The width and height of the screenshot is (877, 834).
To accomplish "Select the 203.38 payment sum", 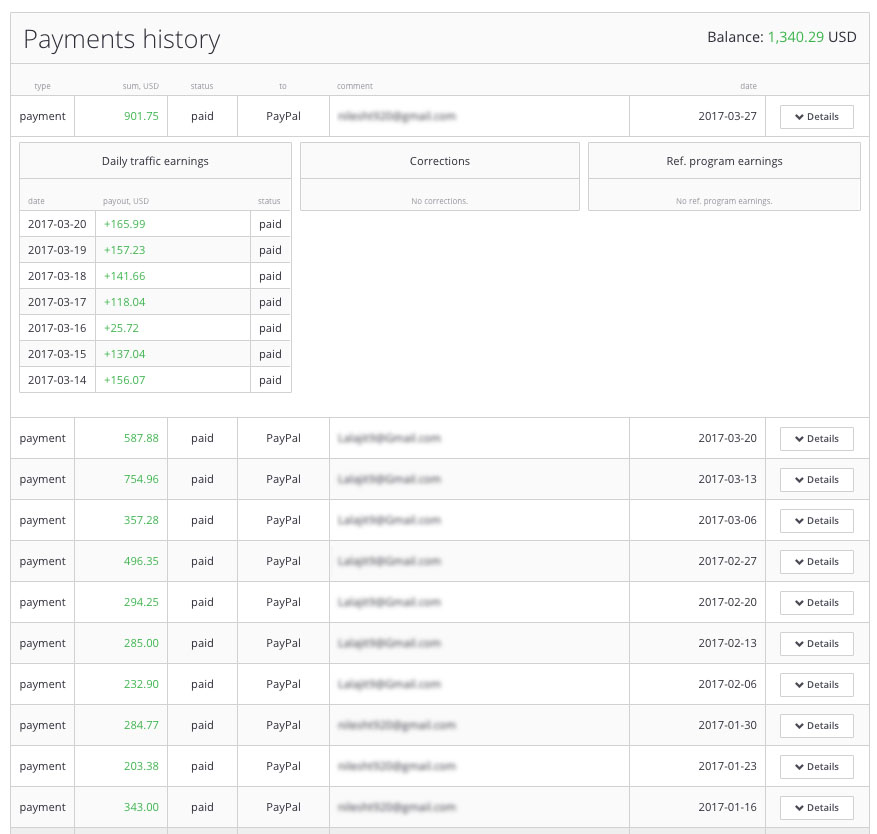I will tap(141, 766).
